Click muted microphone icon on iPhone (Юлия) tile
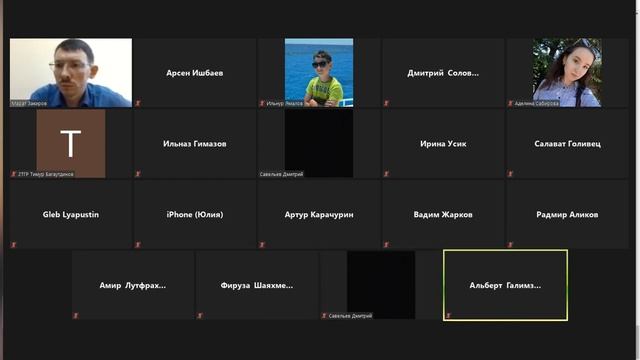 (x=138, y=245)
